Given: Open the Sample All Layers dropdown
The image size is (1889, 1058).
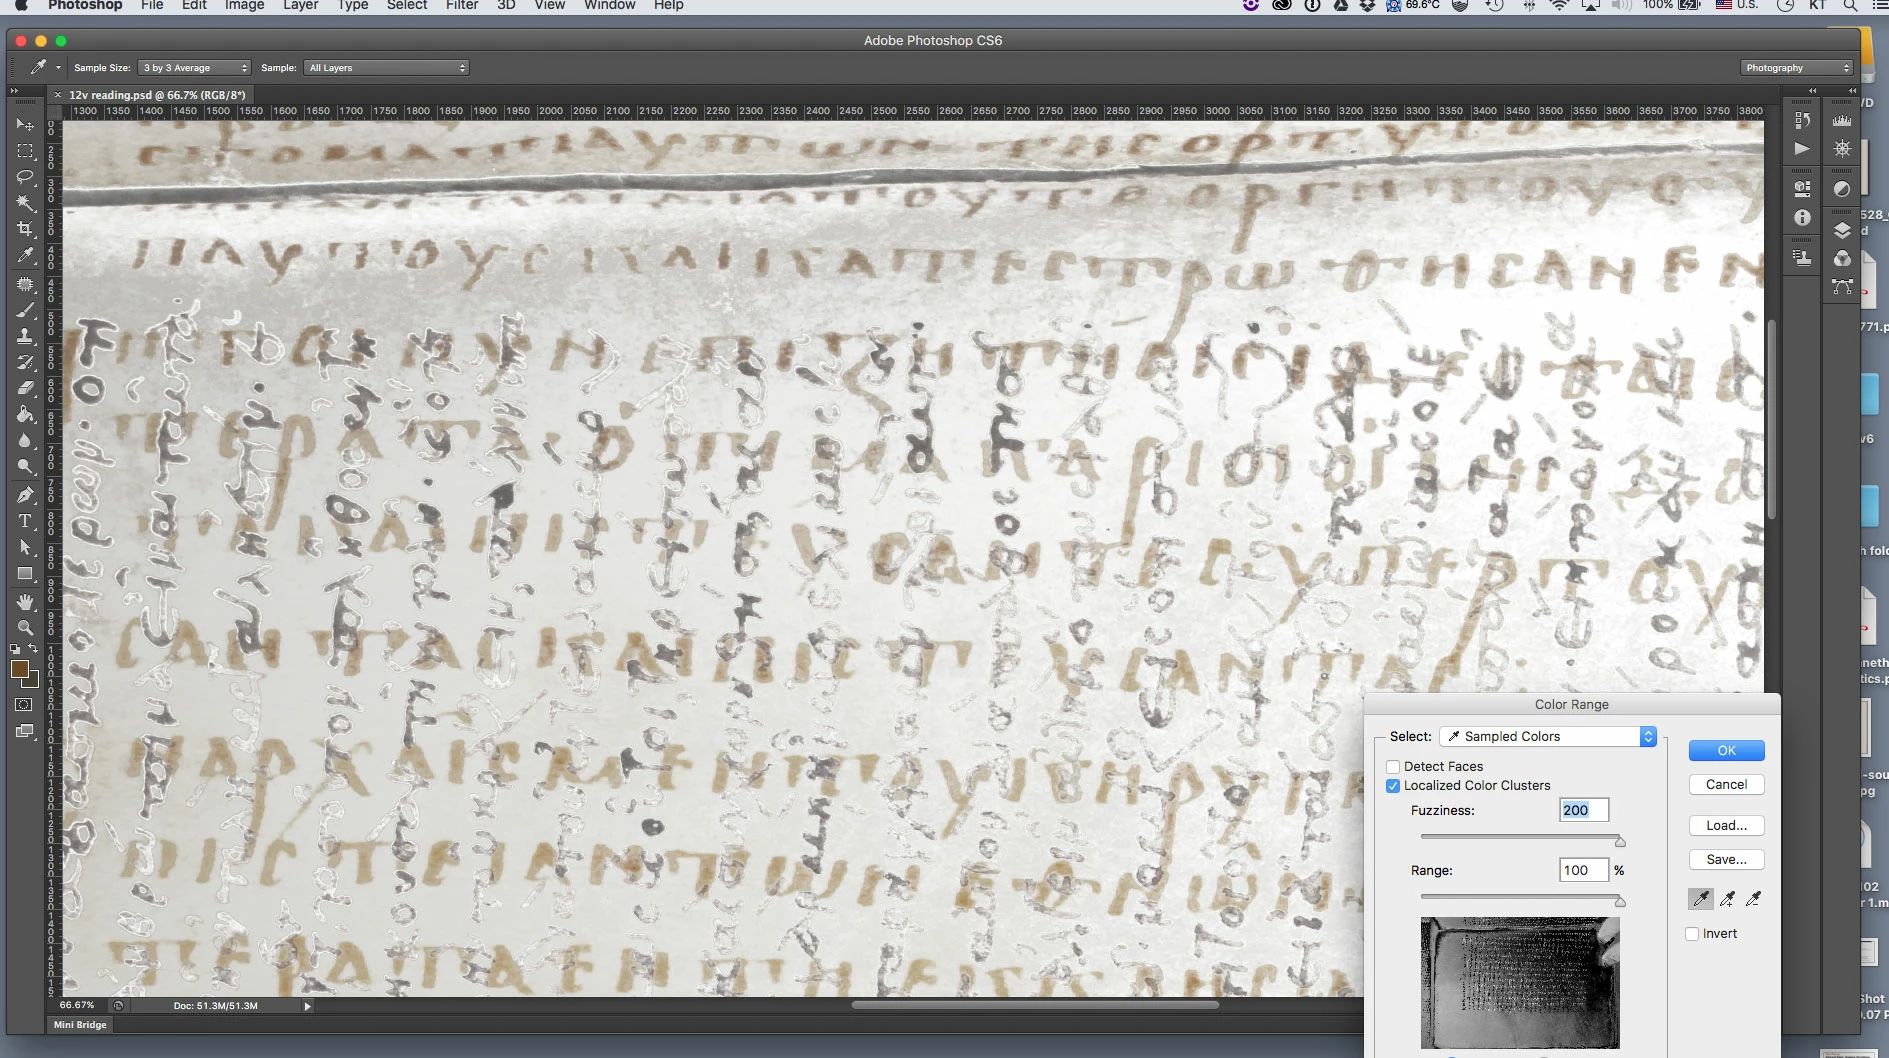Looking at the screenshot, I should (x=386, y=68).
